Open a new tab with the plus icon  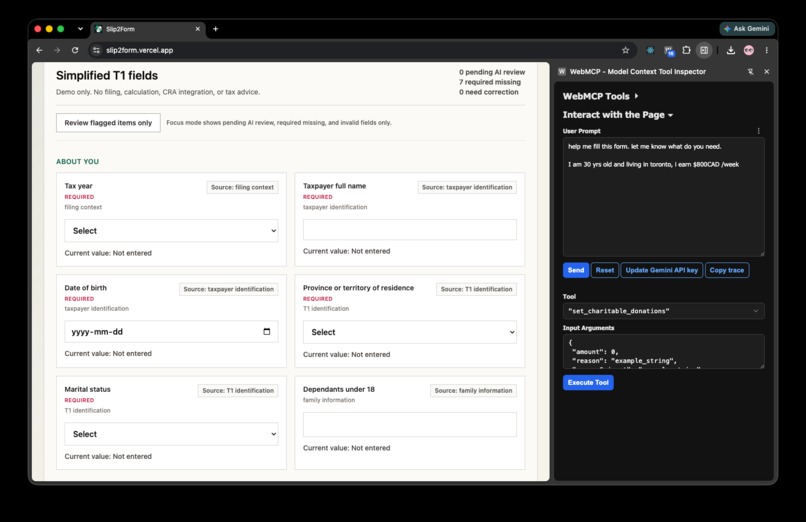tap(215, 29)
